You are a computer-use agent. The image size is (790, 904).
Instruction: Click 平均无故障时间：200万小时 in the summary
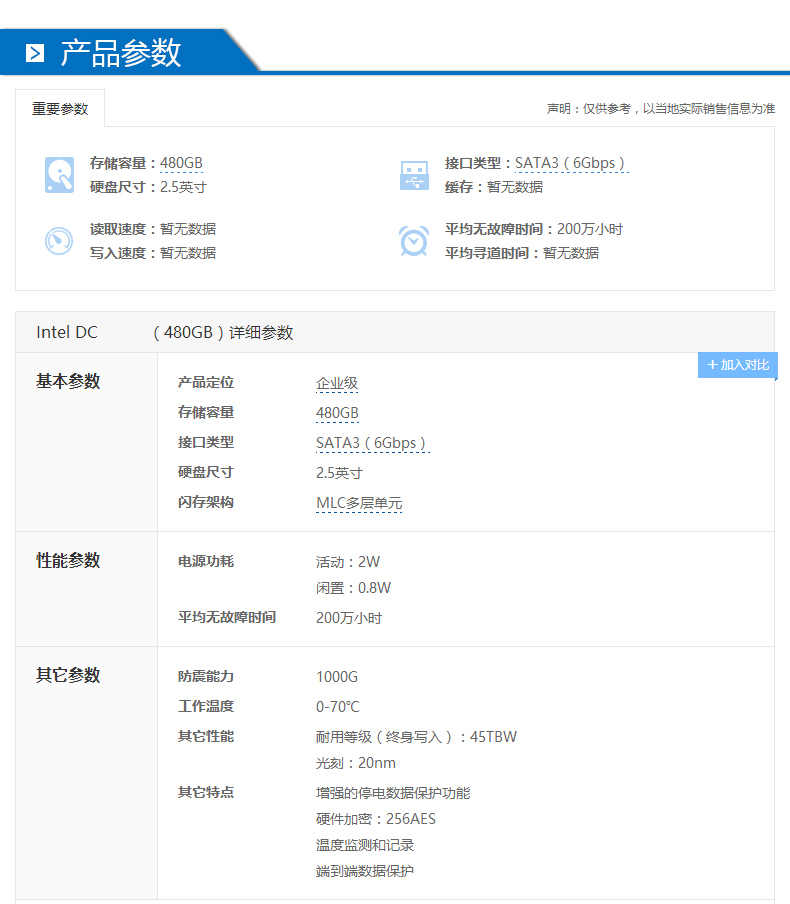tap(534, 229)
